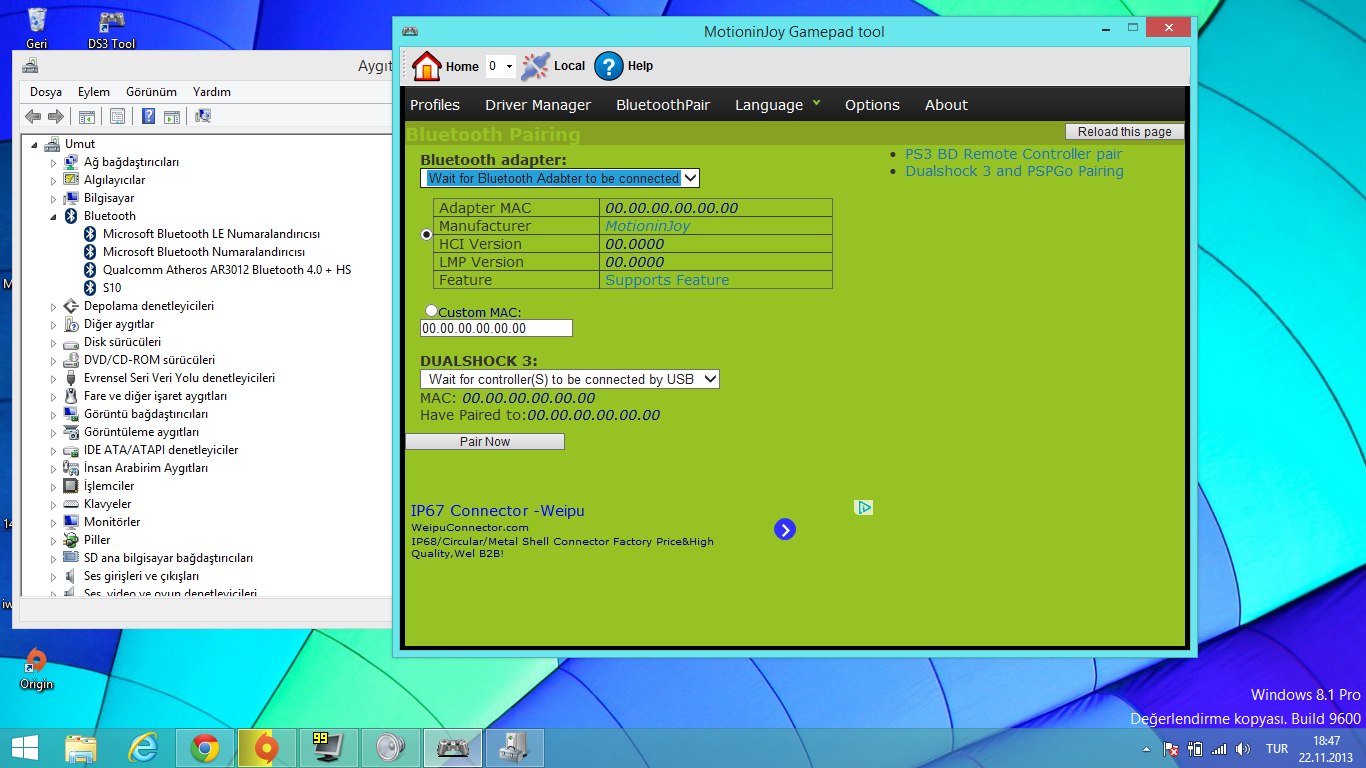Click the AdChoices icon on the advertisement
The image size is (1366, 768).
(864, 508)
